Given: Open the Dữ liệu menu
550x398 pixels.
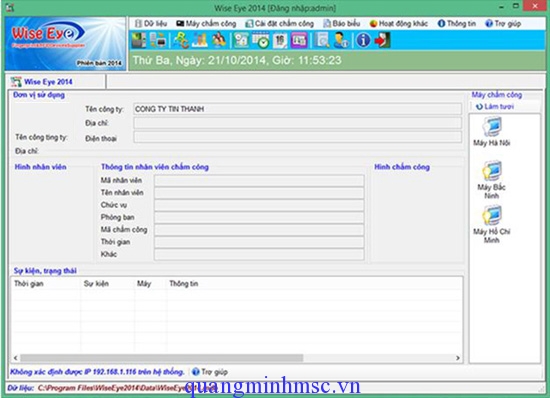Looking at the screenshot, I should 151,23.
